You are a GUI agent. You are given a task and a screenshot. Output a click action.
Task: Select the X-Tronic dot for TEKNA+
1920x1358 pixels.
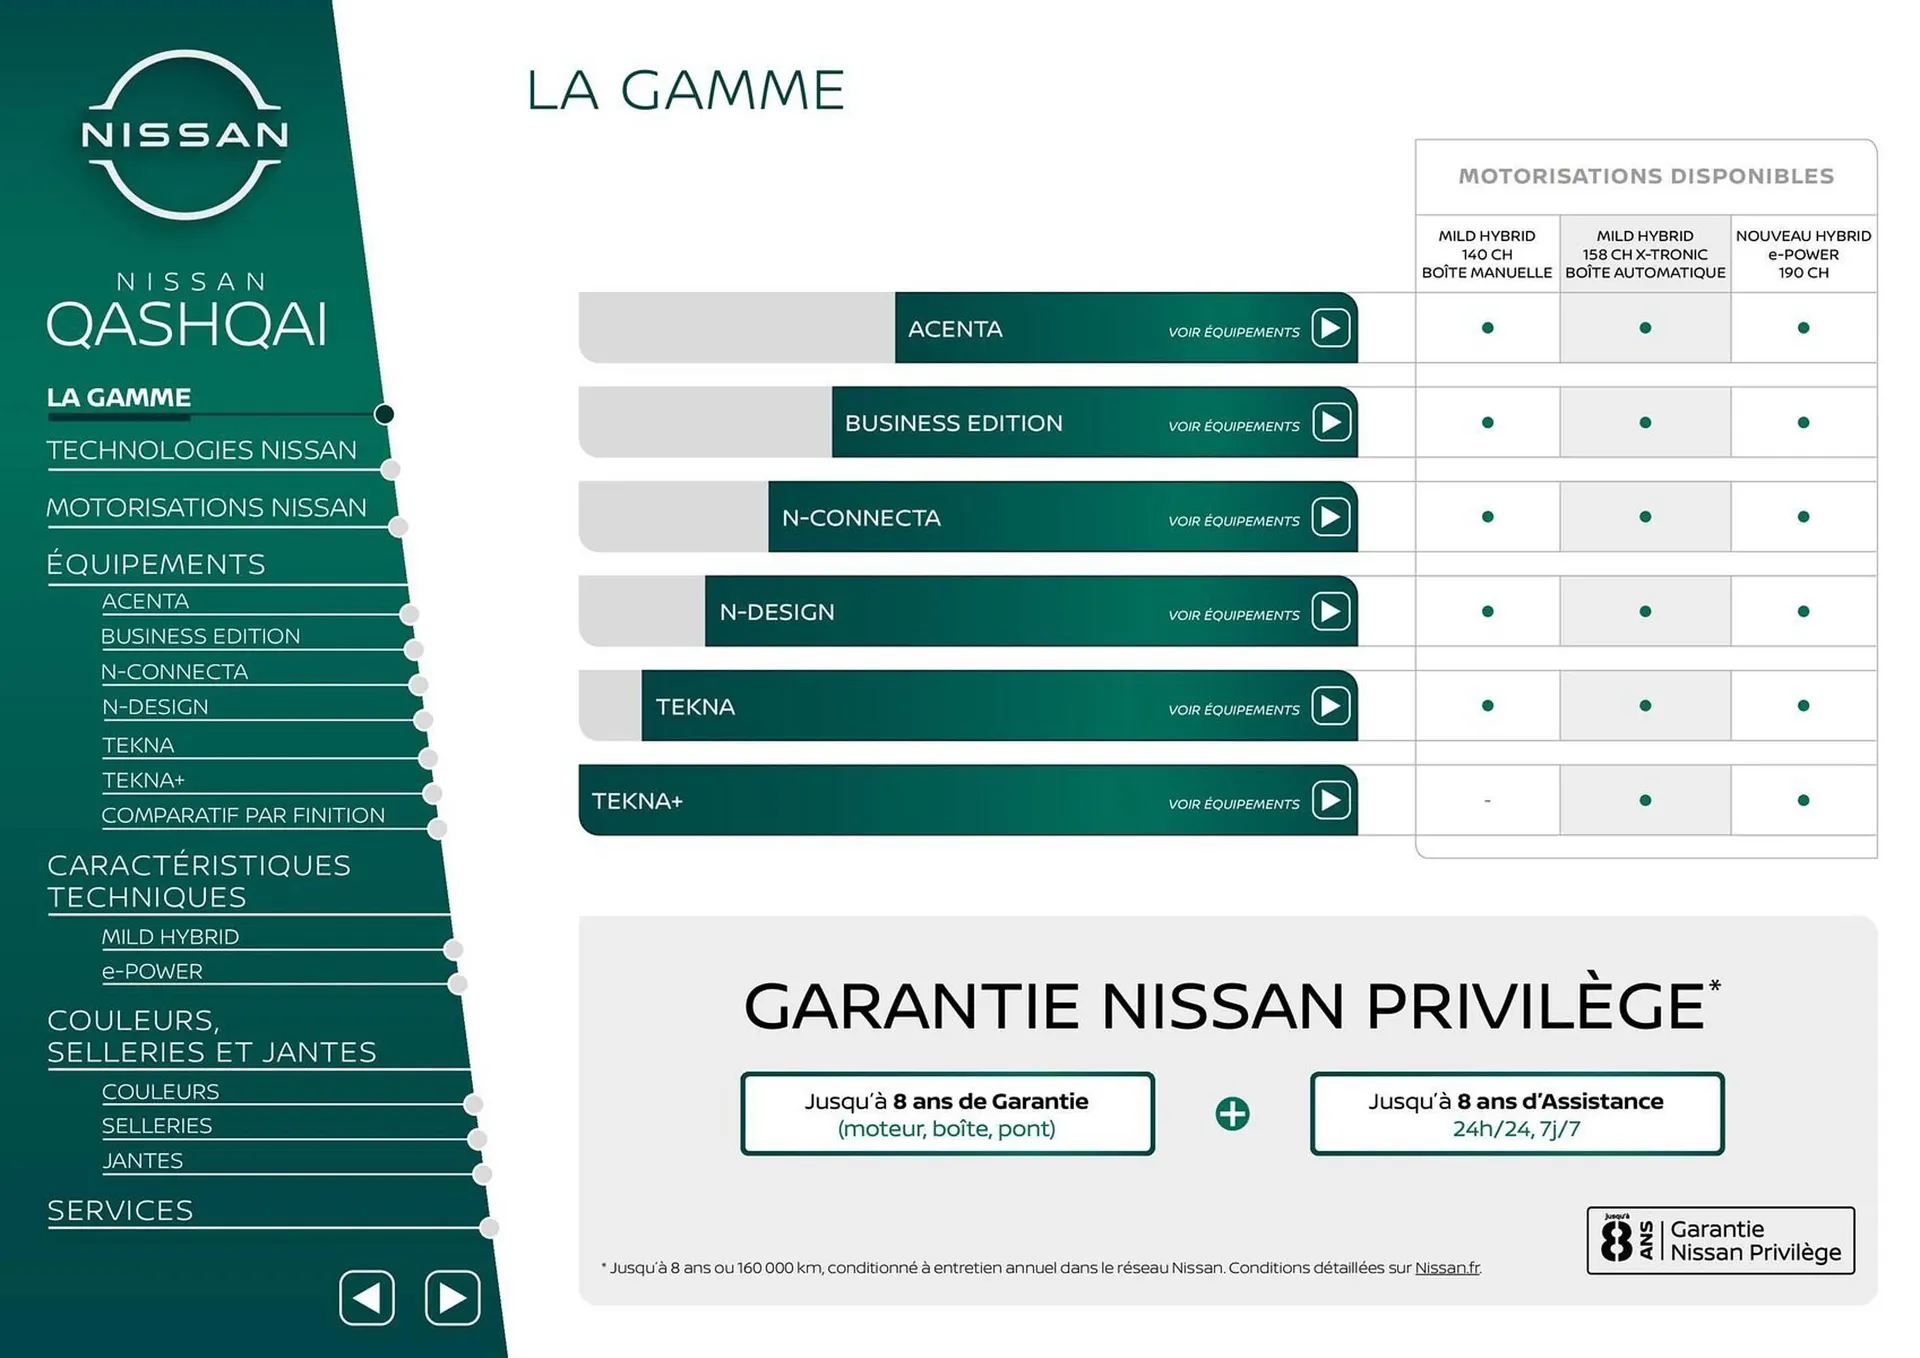[1645, 800]
